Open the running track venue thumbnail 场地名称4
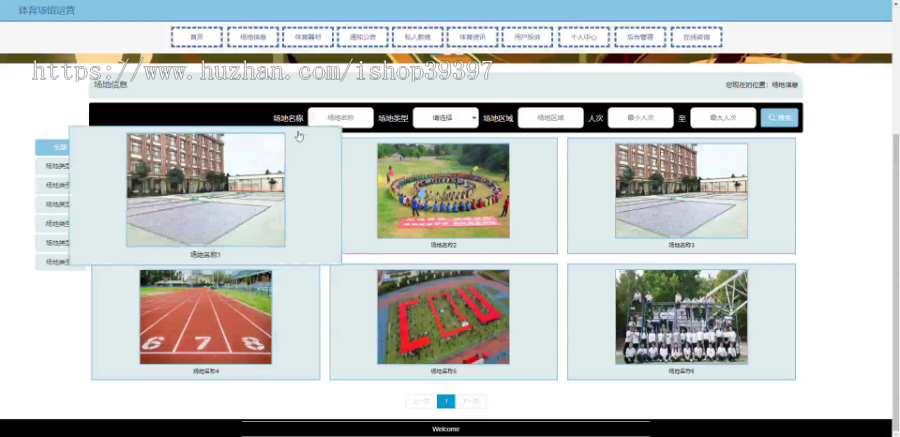 pyautogui.click(x=205, y=317)
